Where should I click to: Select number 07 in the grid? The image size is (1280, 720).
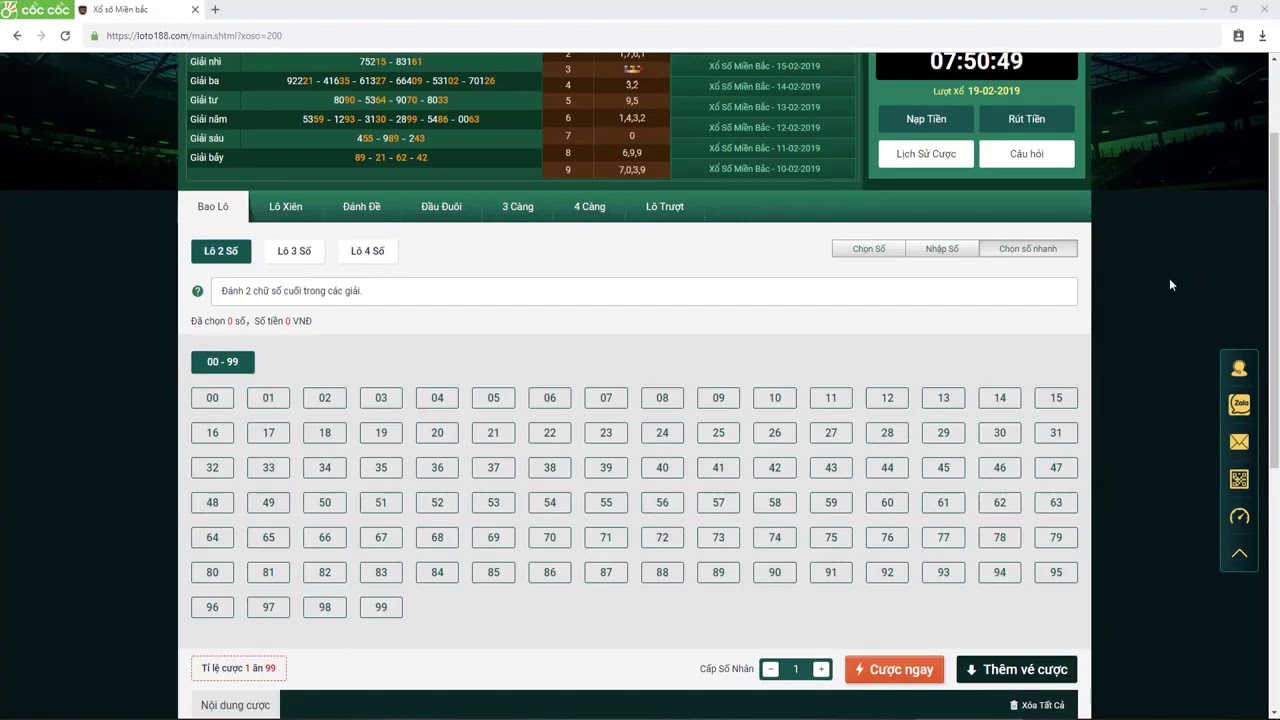point(606,398)
